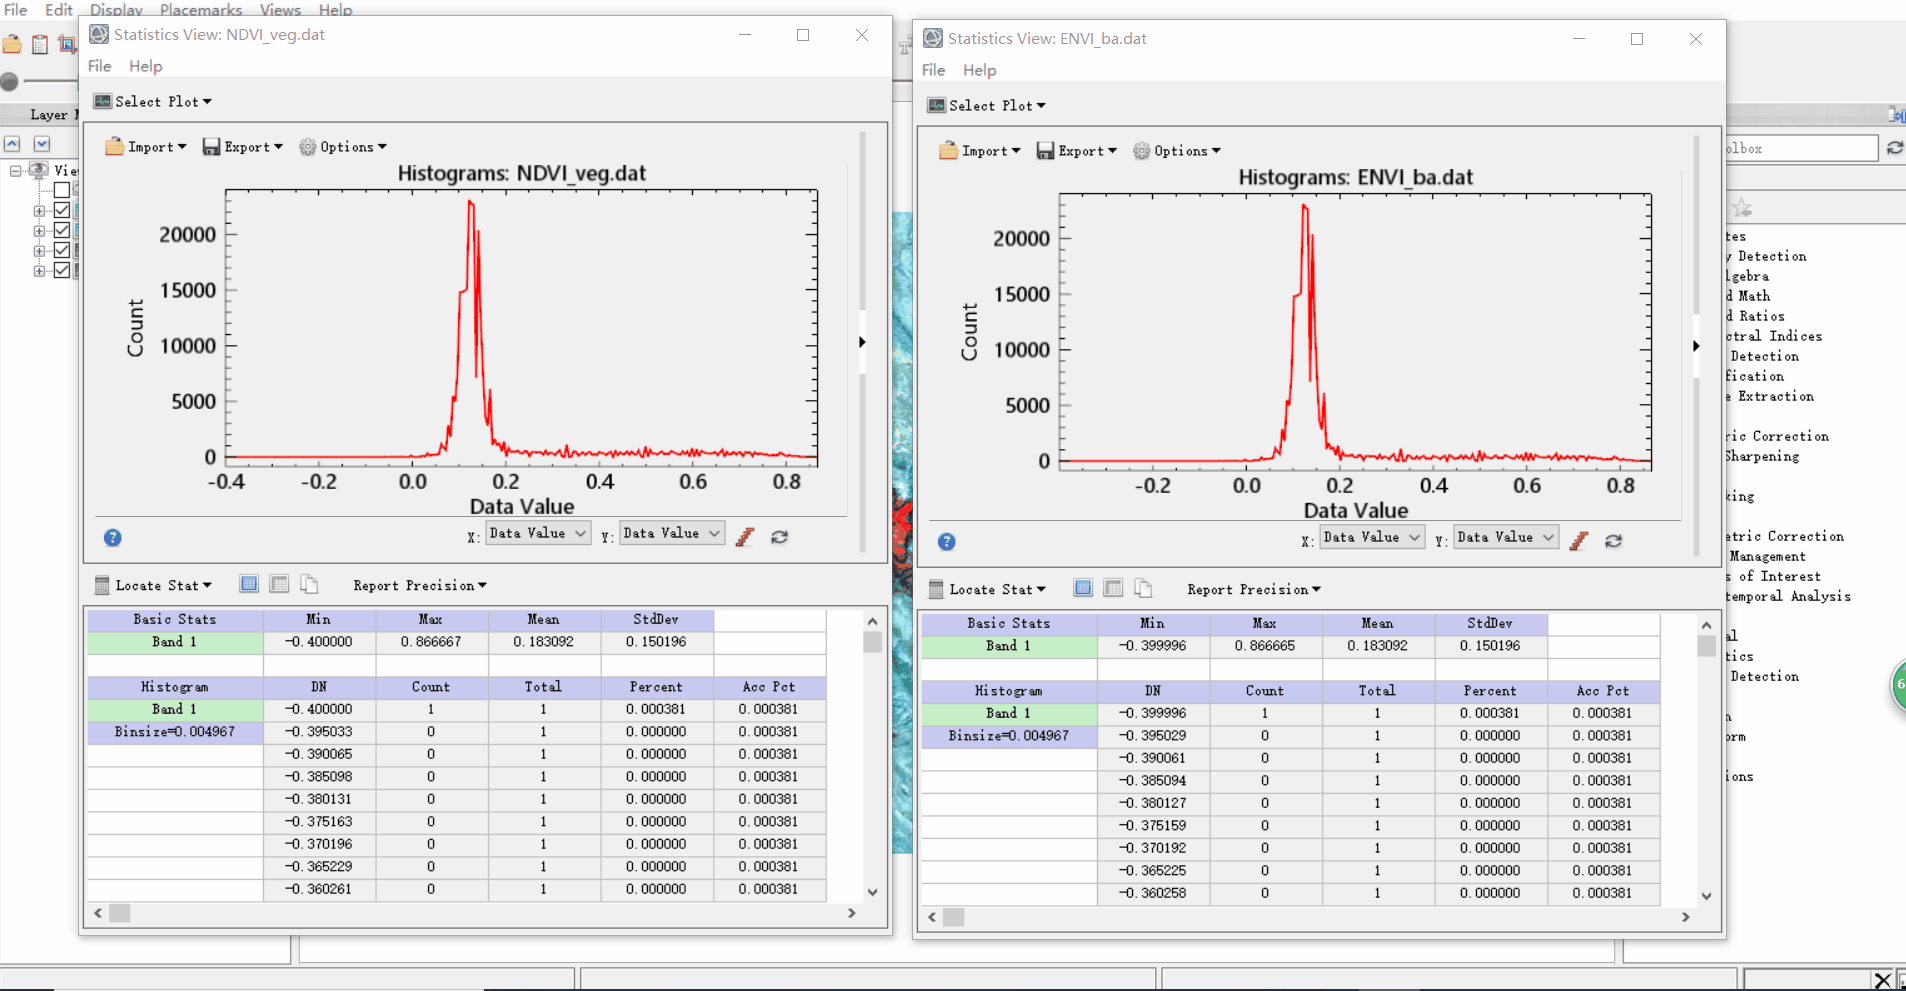The width and height of the screenshot is (1906, 991).
Task: Click the Toolbox search input field
Action: pyautogui.click(x=1801, y=148)
